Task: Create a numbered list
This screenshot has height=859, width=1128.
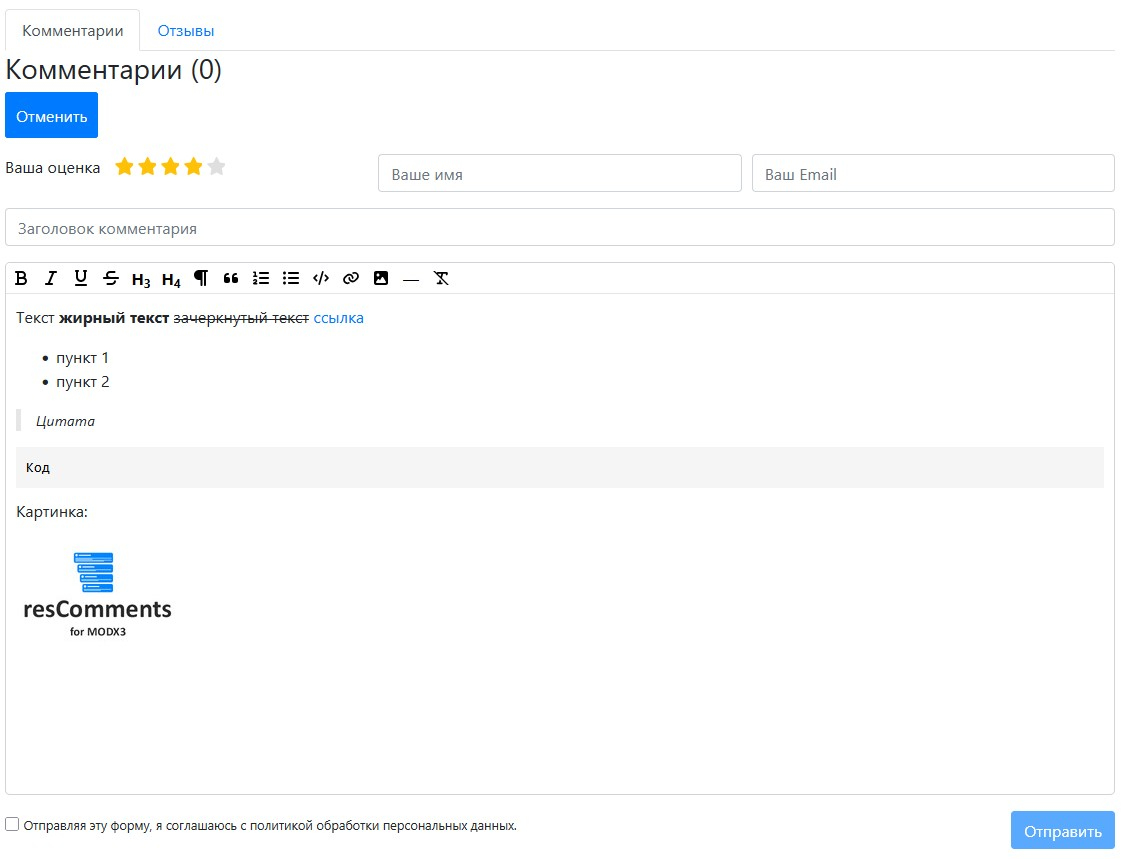Action: 261,278
